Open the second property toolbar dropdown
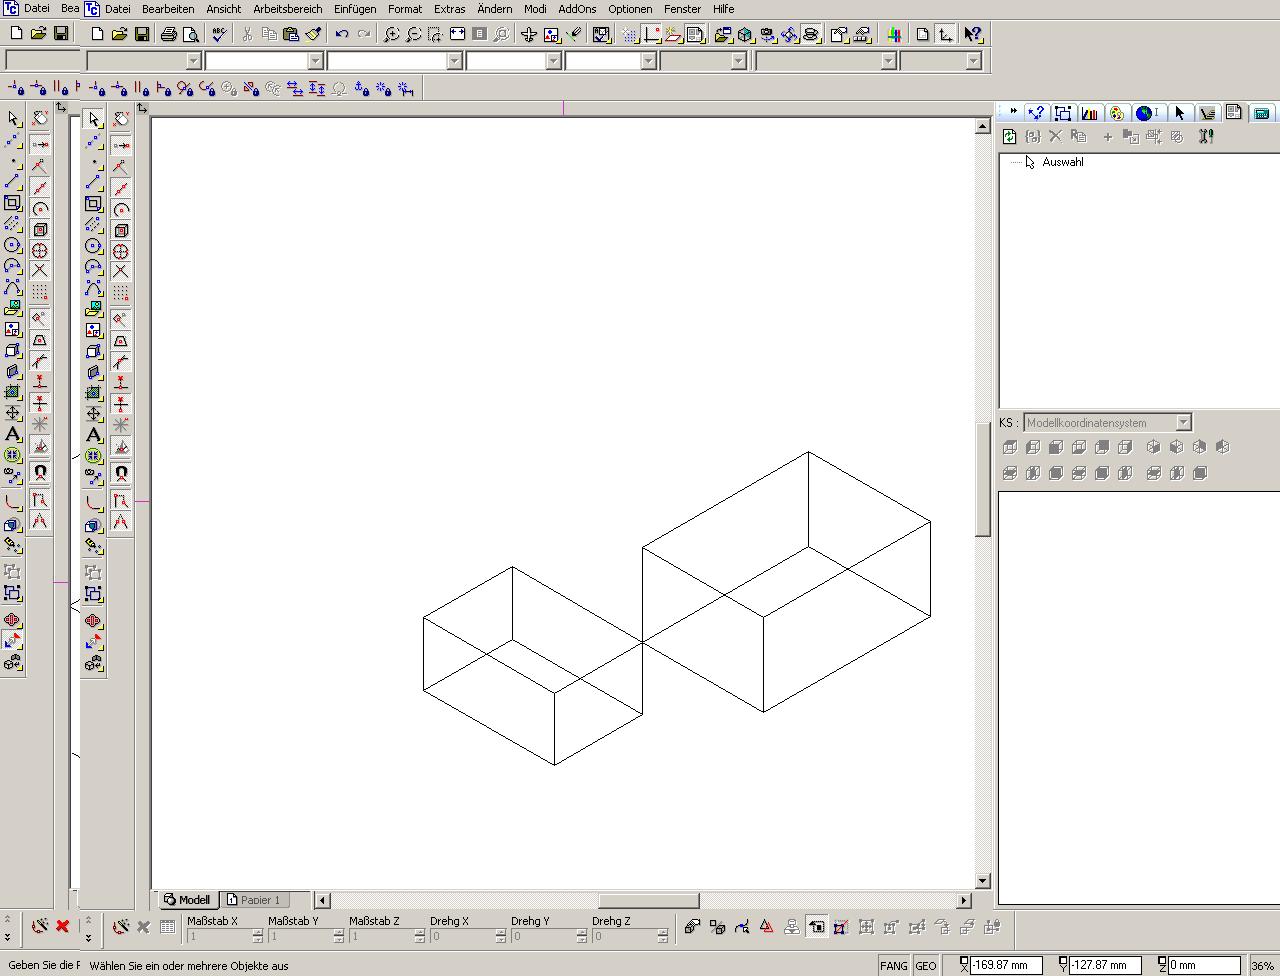Image resolution: width=1280 pixels, height=976 pixels. (315, 61)
